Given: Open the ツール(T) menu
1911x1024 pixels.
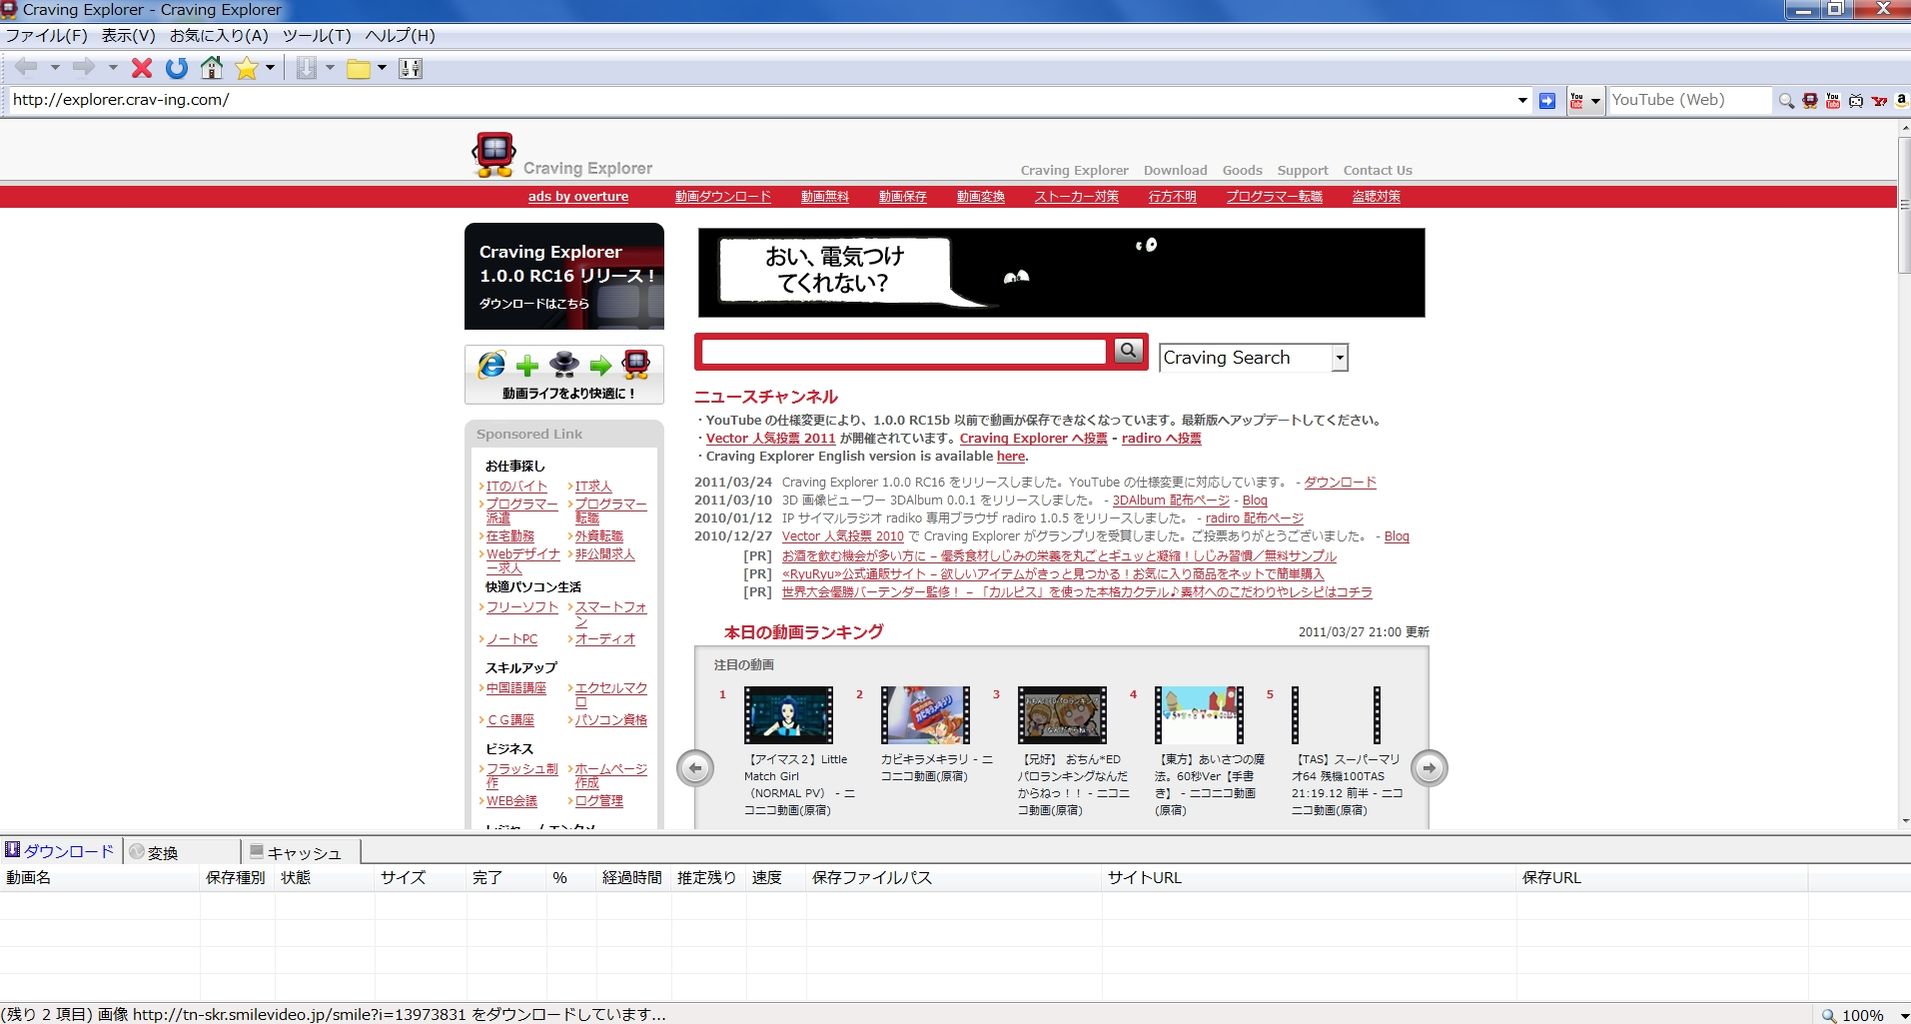Looking at the screenshot, I should pos(317,35).
